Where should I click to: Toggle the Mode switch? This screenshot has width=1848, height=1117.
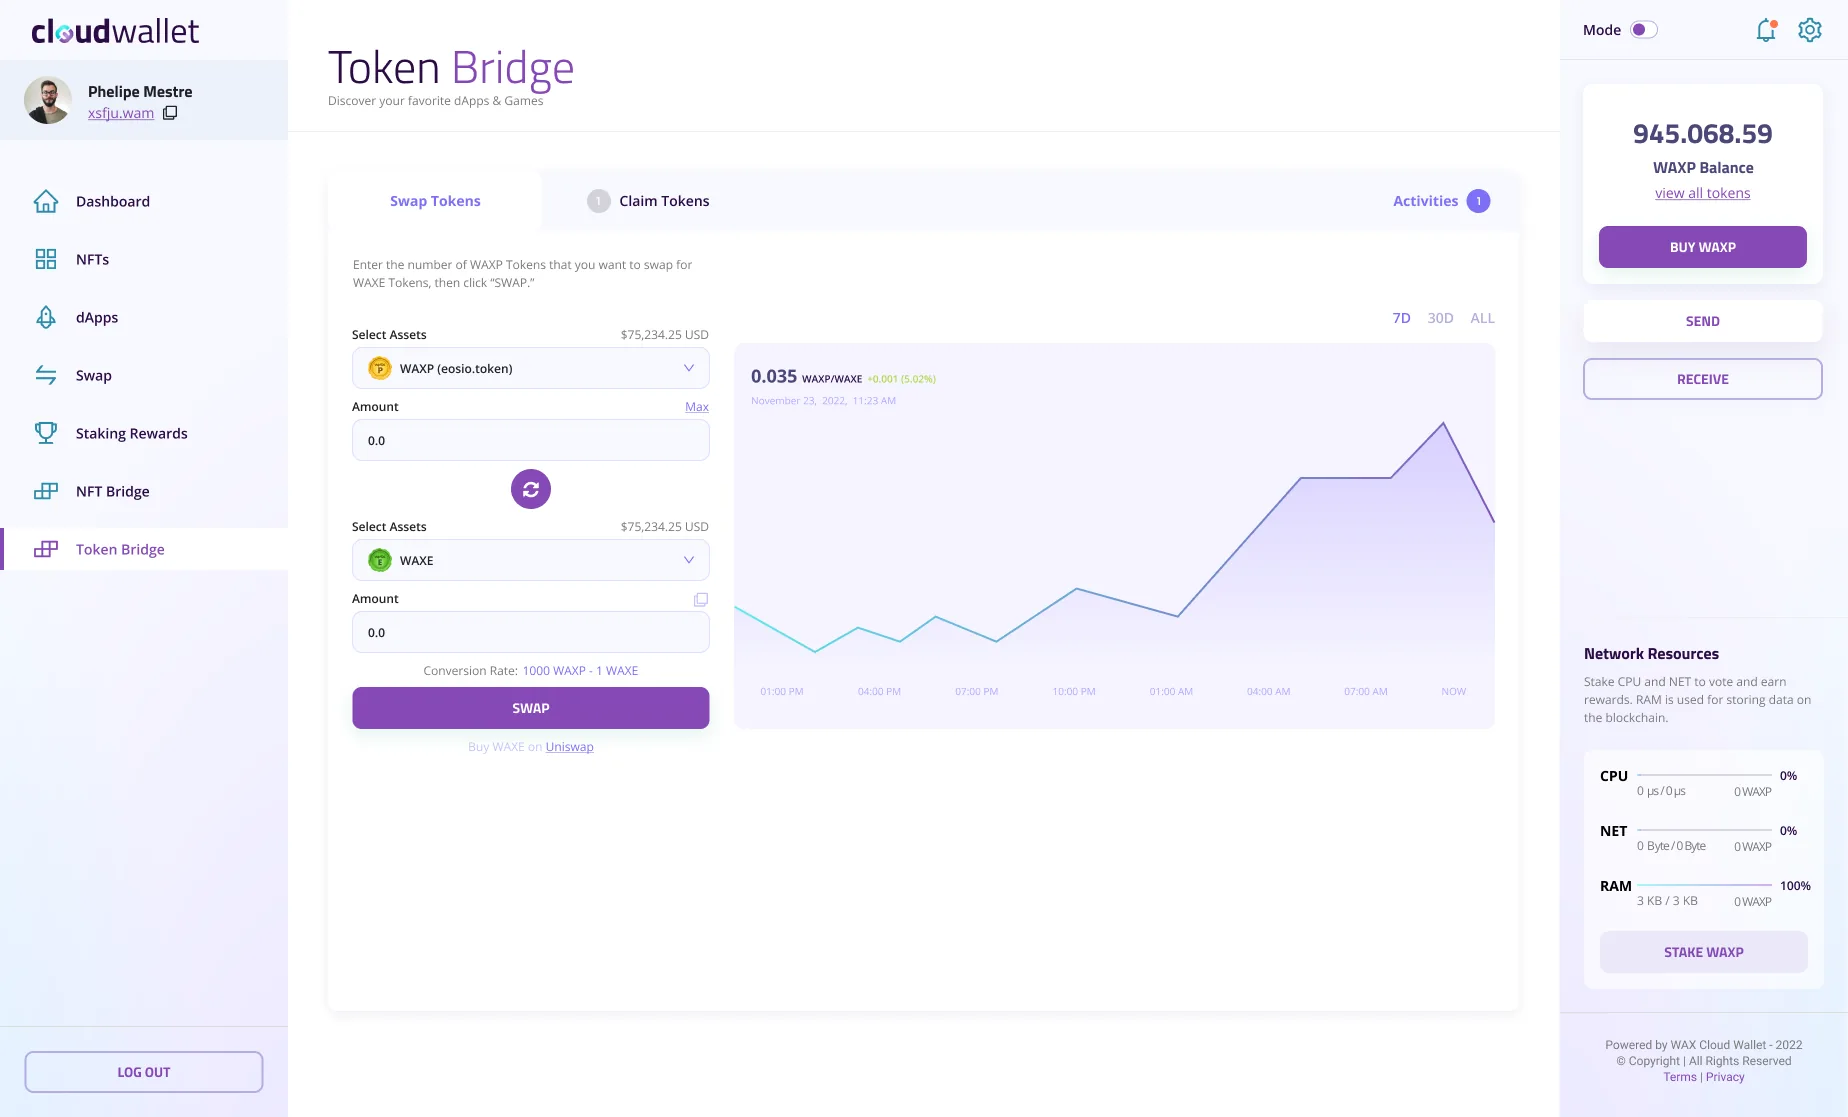click(1644, 30)
